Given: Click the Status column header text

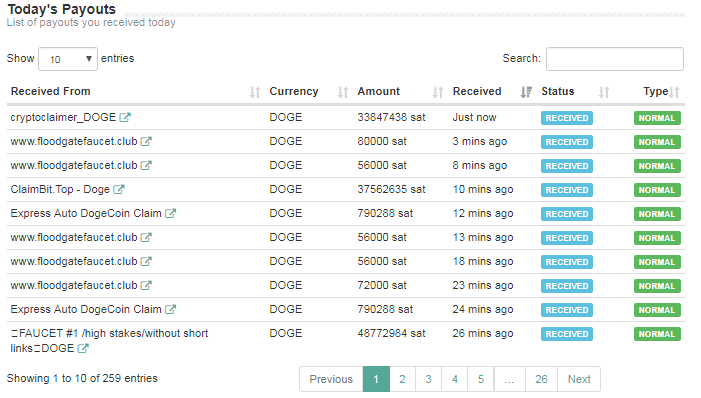Looking at the screenshot, I should coord(557,91).
